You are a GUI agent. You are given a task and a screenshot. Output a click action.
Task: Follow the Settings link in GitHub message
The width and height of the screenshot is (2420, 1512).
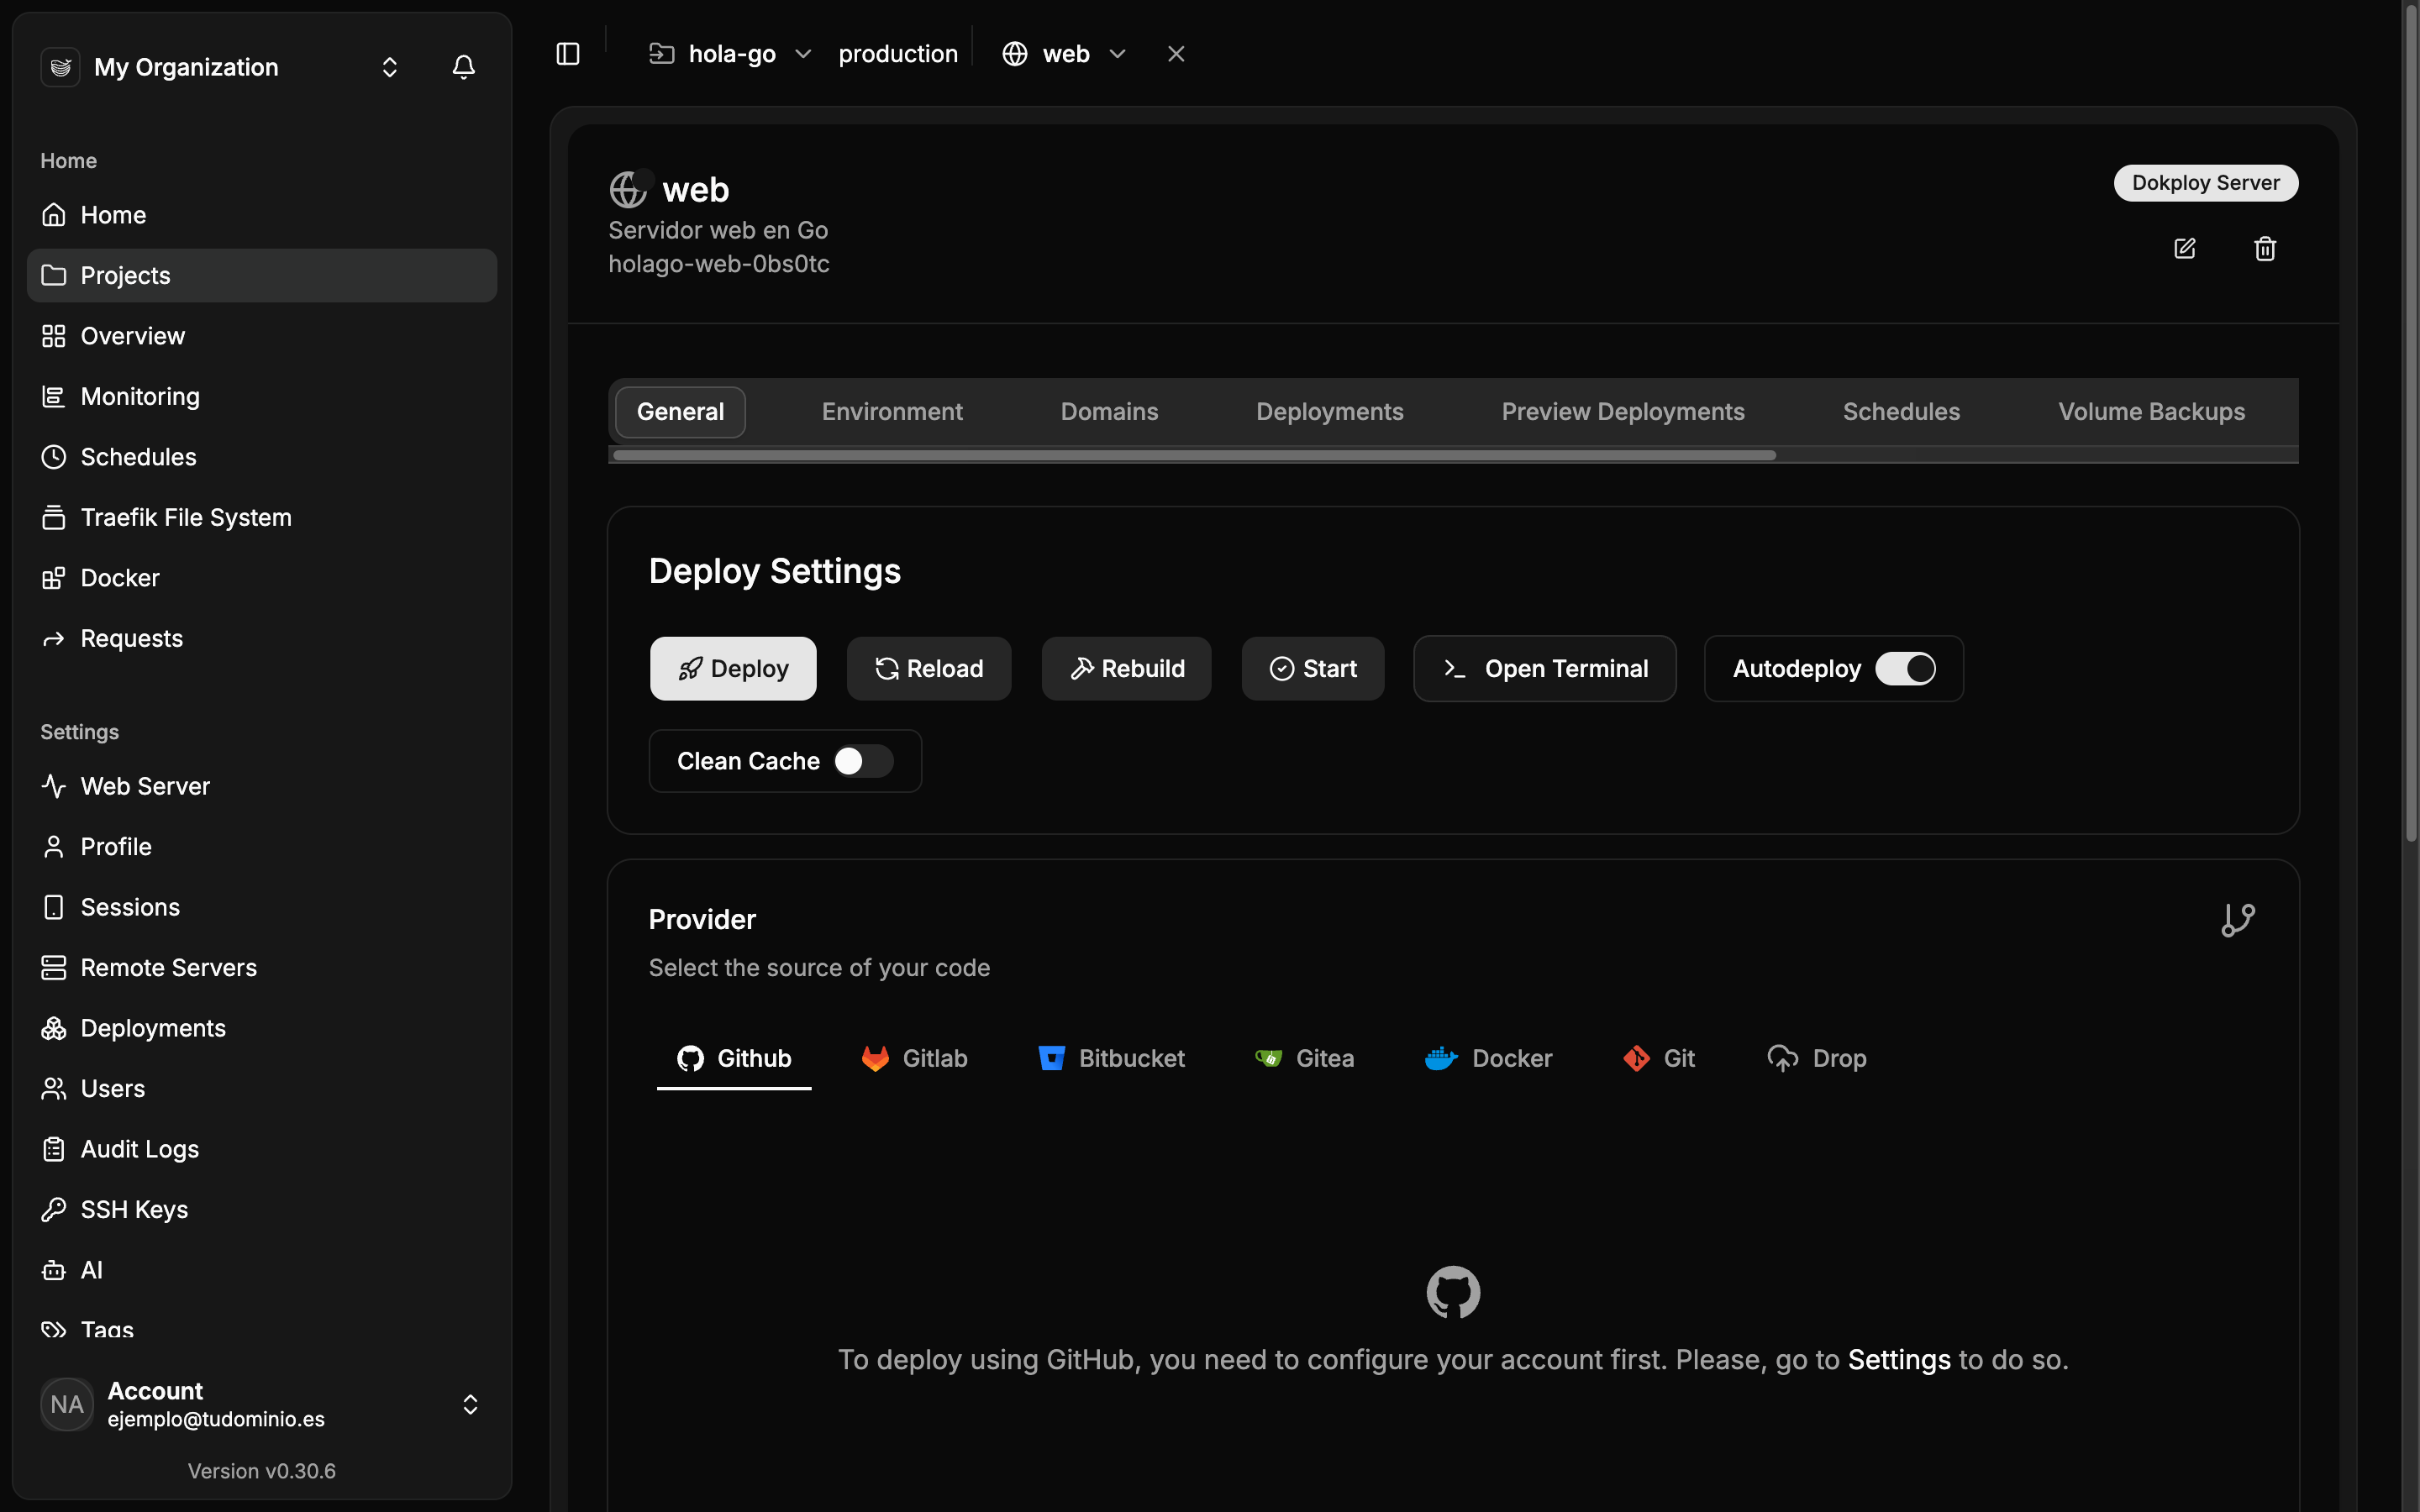[x=1899, y=1360]
